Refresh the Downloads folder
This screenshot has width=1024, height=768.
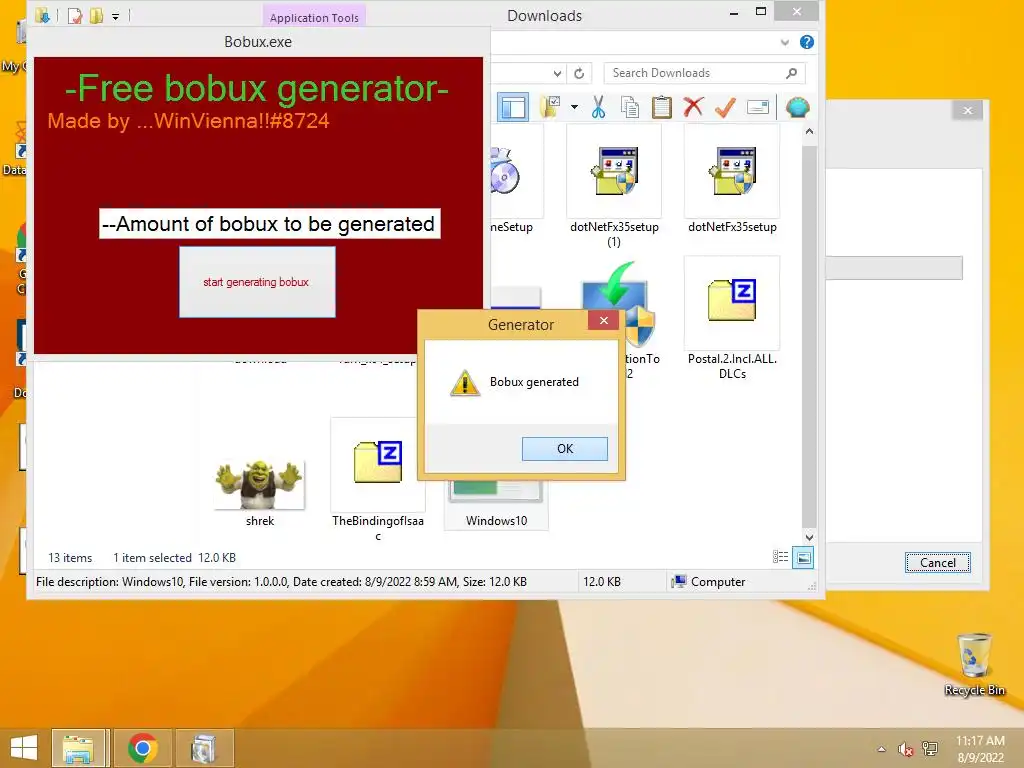pyautogui.click(x=579, y=73)
